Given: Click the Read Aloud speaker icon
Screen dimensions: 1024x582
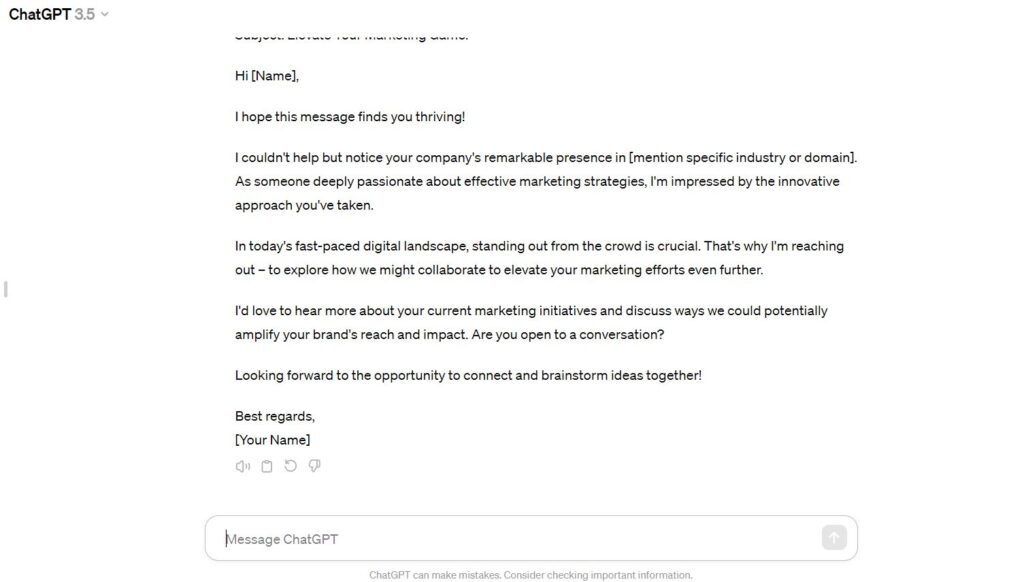Looking at the screenshot, I should pos(243,466).
